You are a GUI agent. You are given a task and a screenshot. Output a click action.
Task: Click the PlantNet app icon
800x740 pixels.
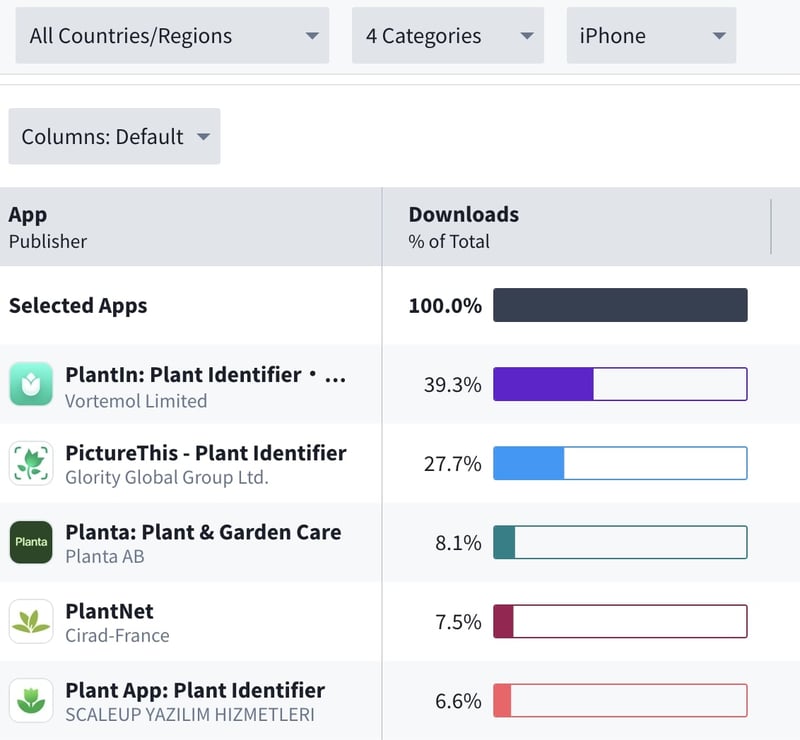(x=31, y=622)
